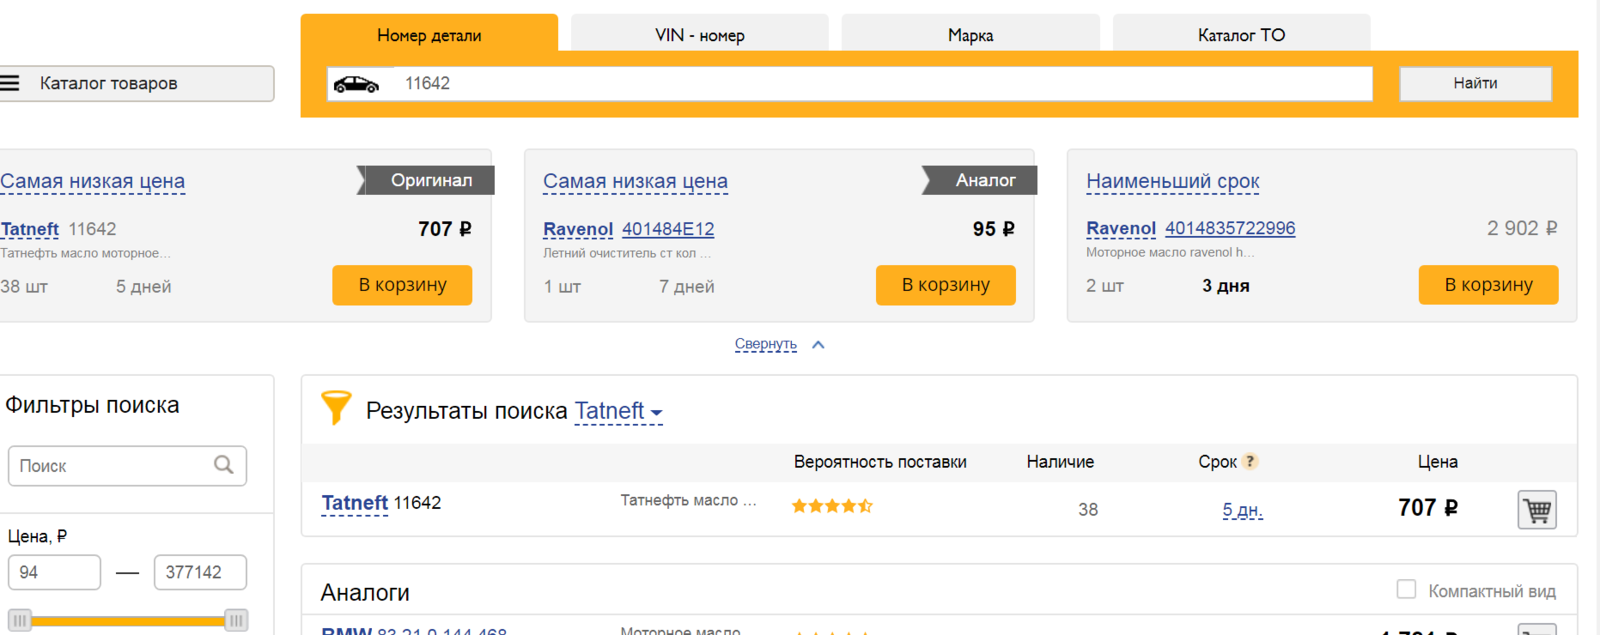Open the Каталог товаров menu button
The height and width of the screenshot is (635, 1600).
tap(136, 83)
